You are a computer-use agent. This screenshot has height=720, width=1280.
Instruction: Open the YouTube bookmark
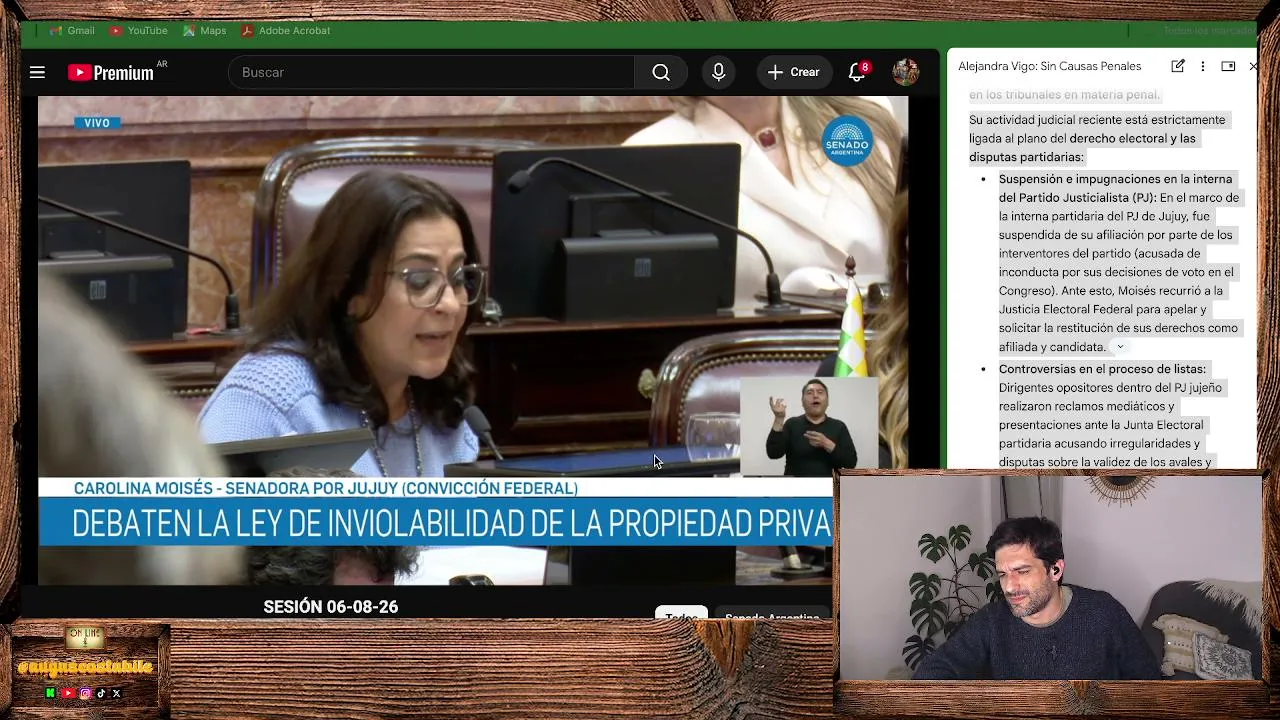point(139,30)
